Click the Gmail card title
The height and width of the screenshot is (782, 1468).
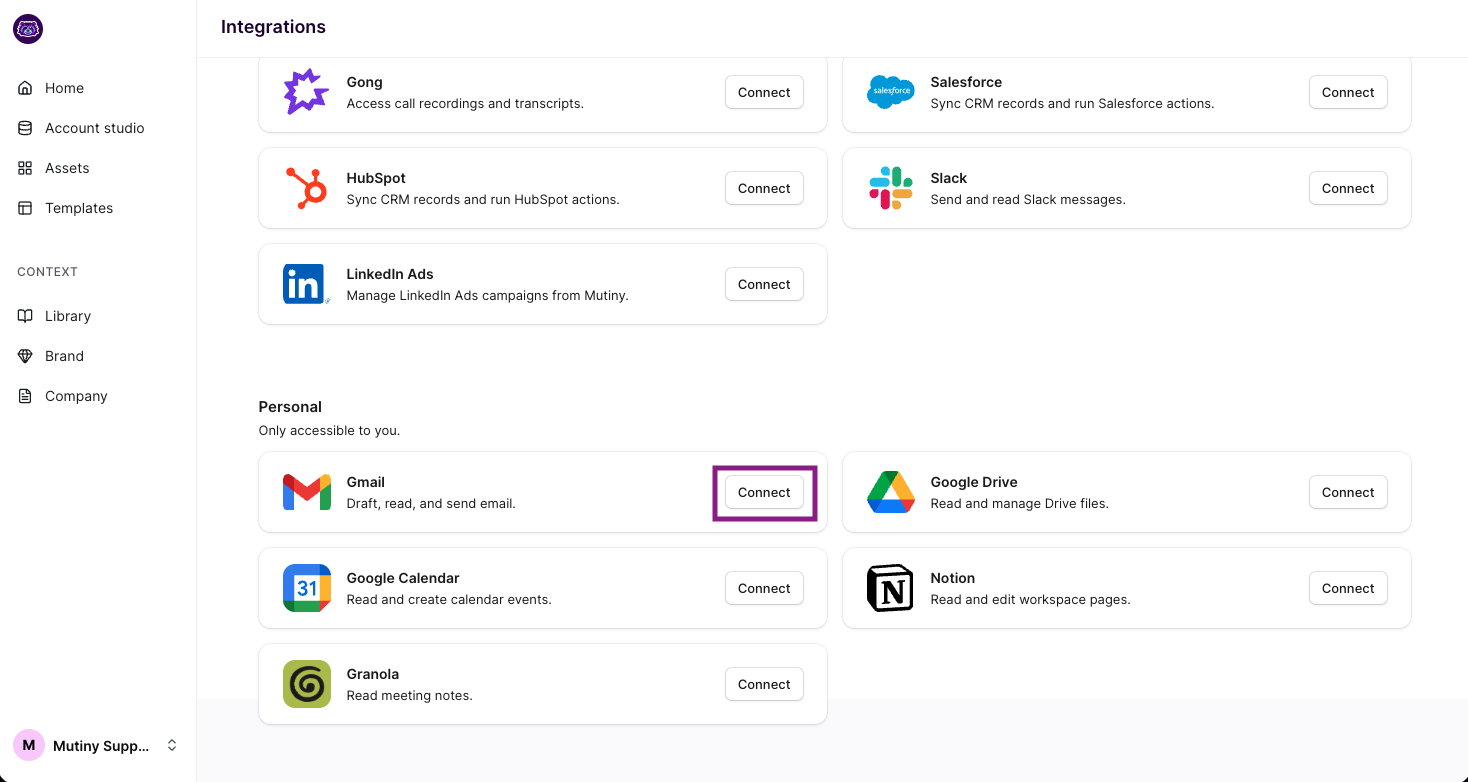coord(366,482)
